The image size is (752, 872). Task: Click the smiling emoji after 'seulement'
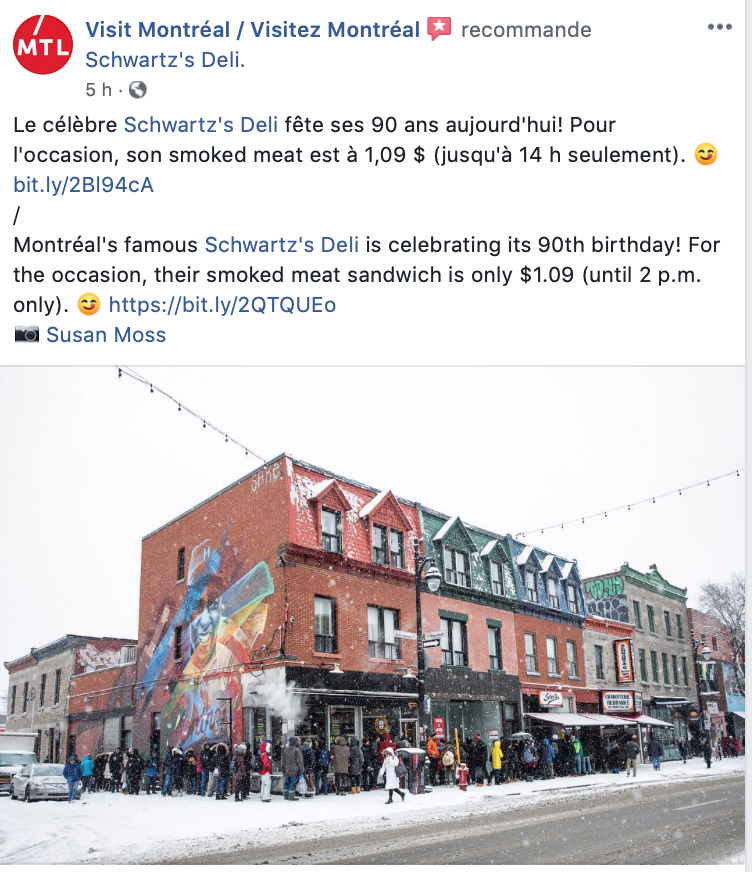[x=705, y=154]
